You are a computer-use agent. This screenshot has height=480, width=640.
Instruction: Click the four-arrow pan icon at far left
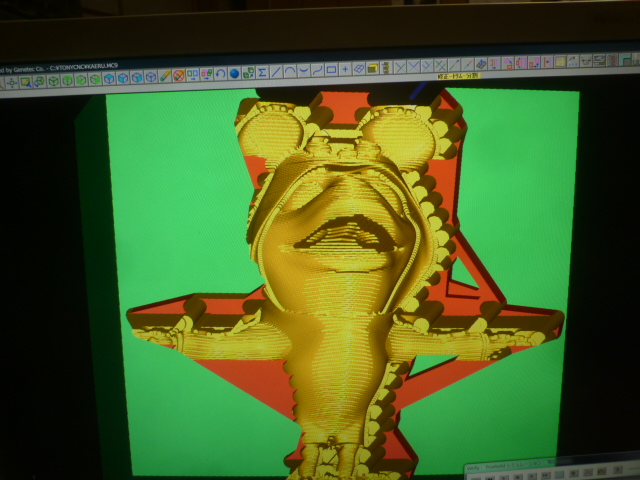click(x=11, y=81)
